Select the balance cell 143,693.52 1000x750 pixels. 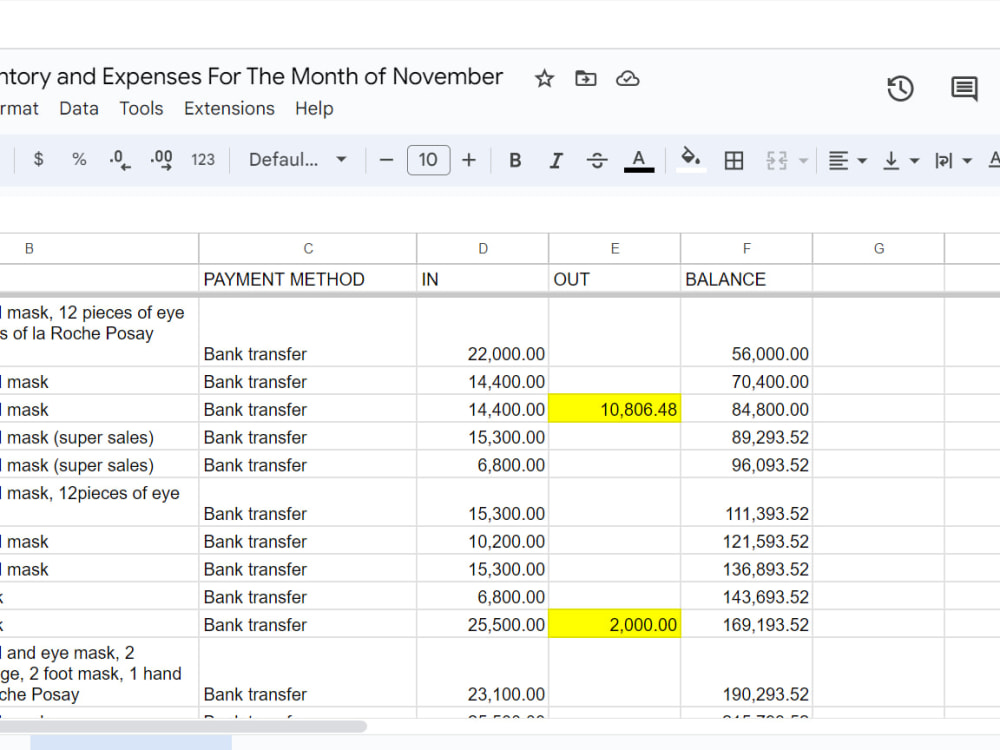click(x=747, y=596)
